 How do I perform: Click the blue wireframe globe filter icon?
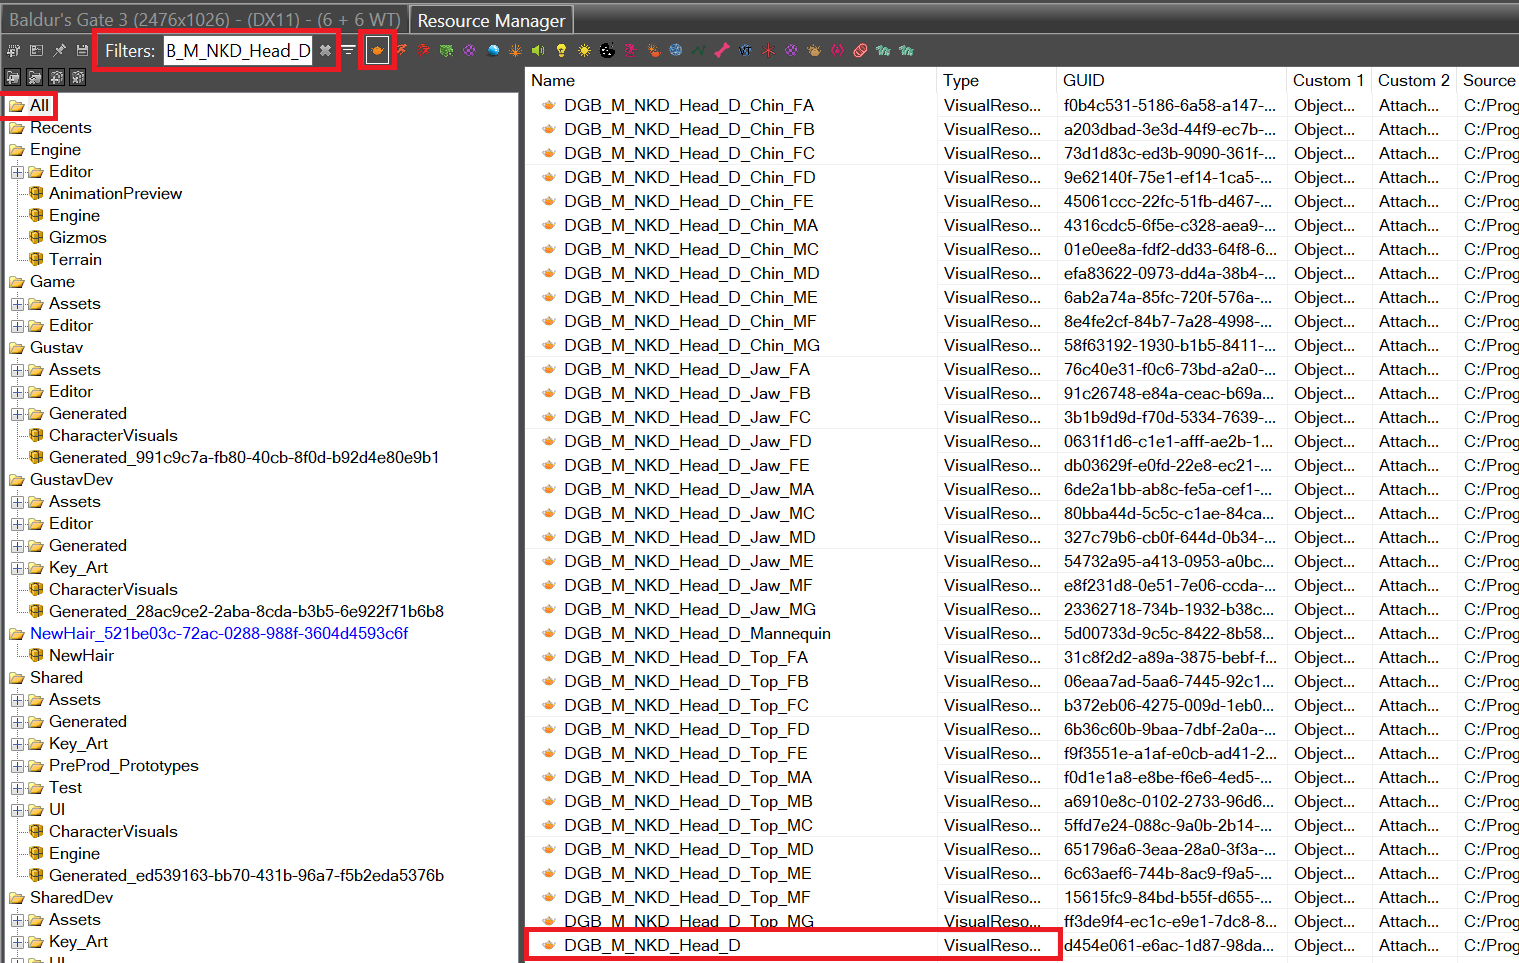click(676, 50)
